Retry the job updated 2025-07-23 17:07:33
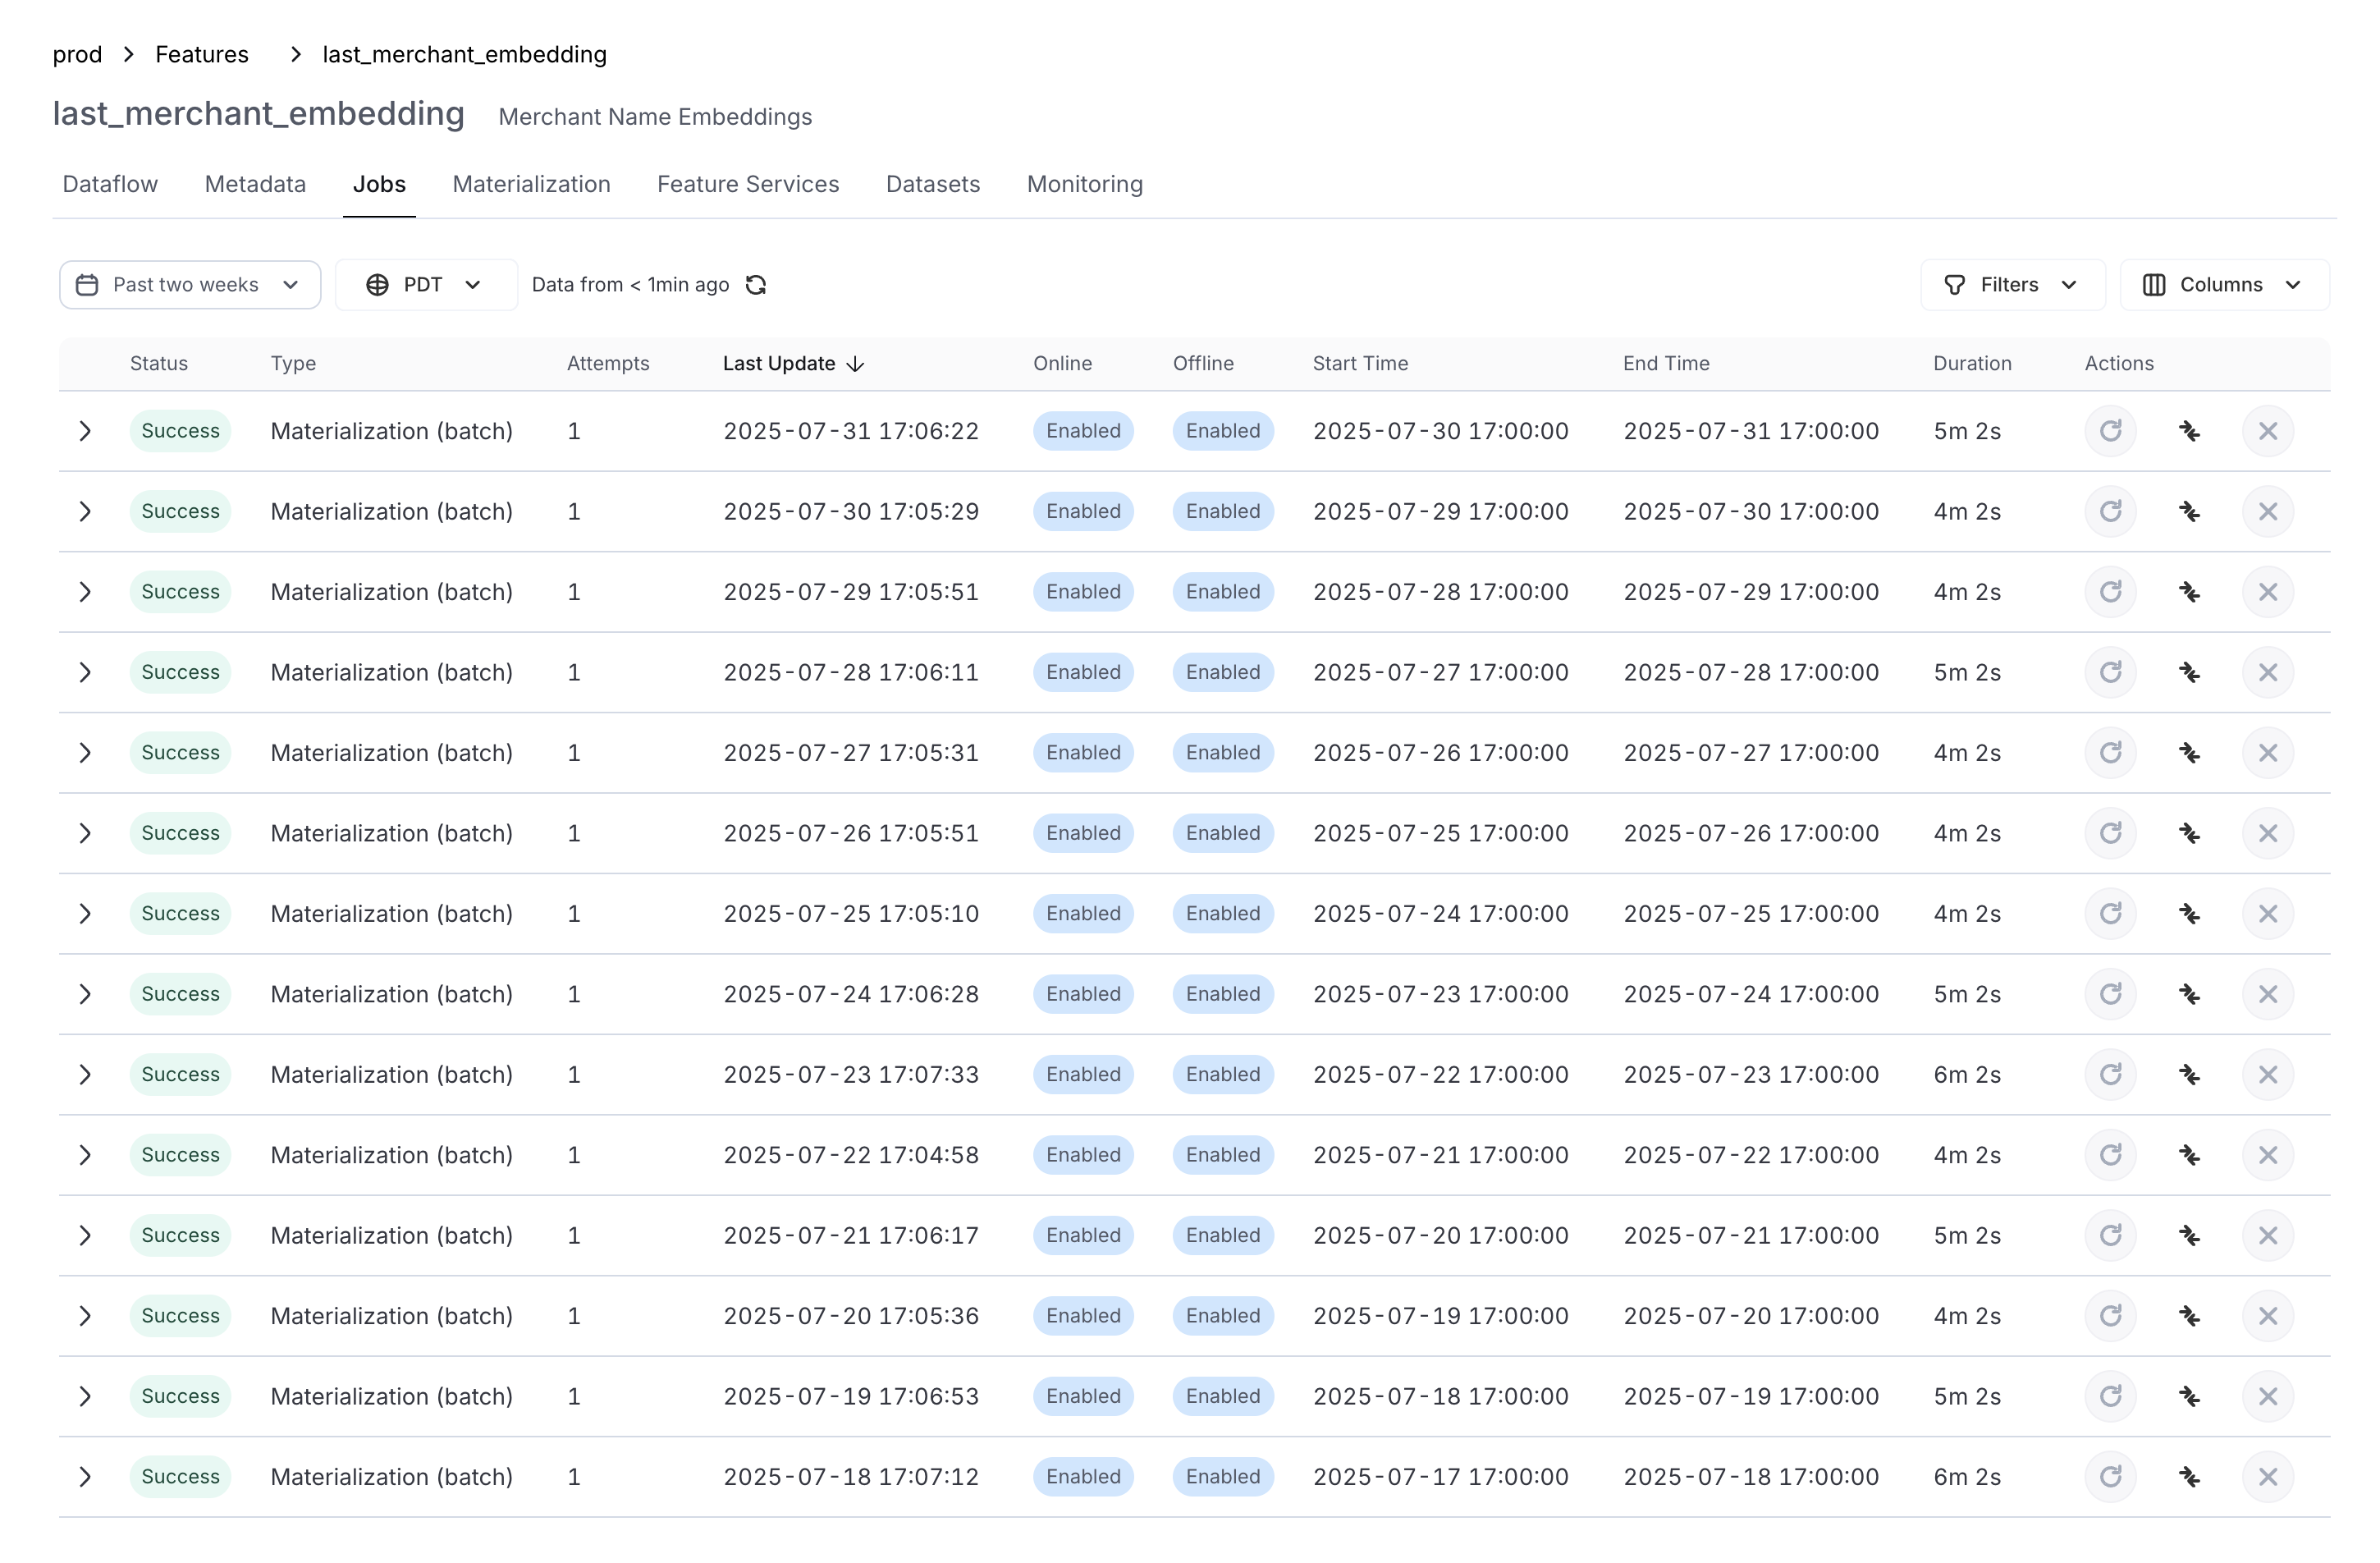The height and width of the screenshot is (1563, 2380). (2110, 1075)
